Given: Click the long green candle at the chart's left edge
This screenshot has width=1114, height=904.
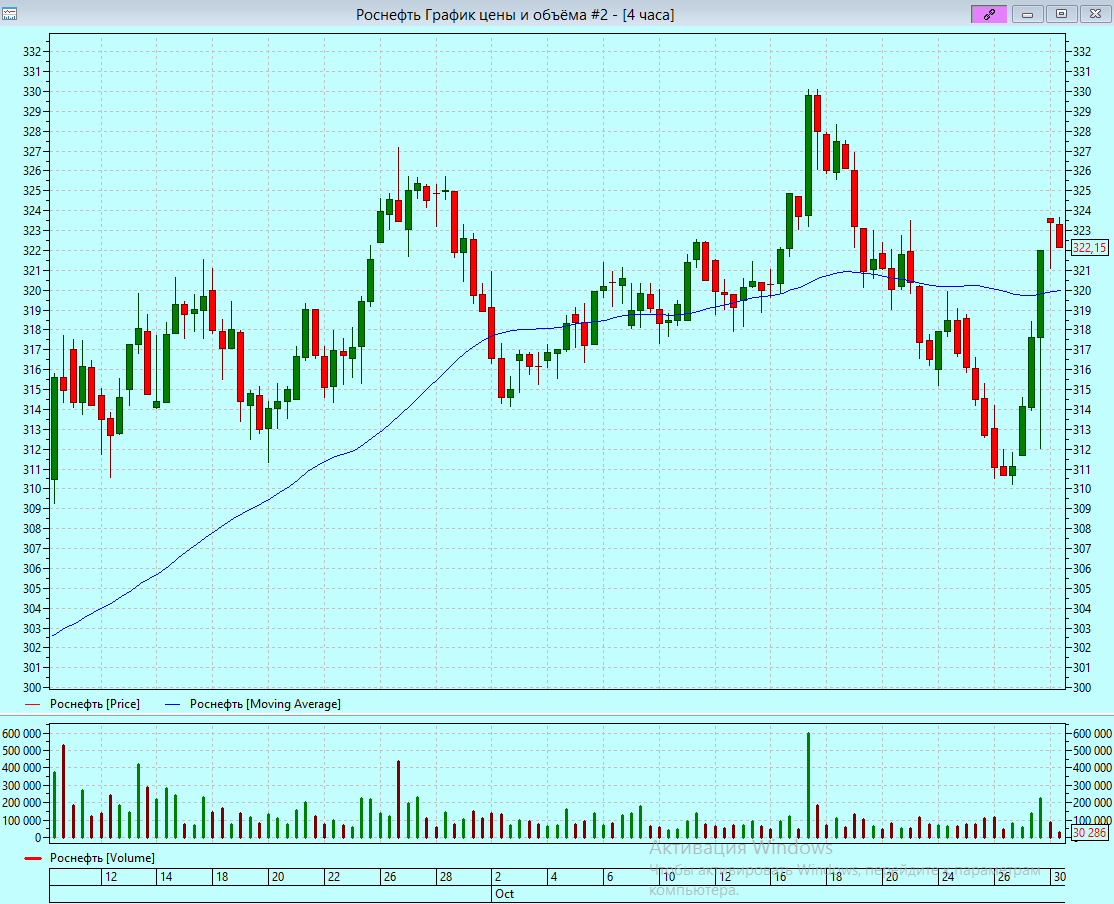Looking at the screenshot, I should (55, 429).
